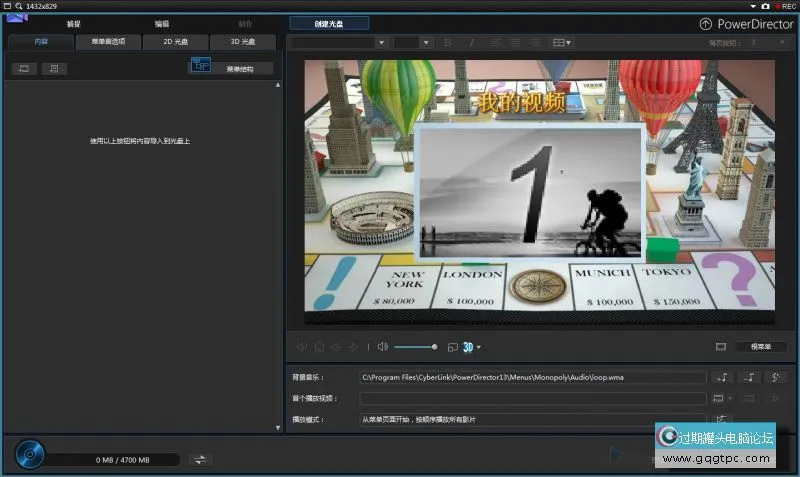800x477 pixels.
Task: Click the background music path field
Action: (x=534, y=377)
